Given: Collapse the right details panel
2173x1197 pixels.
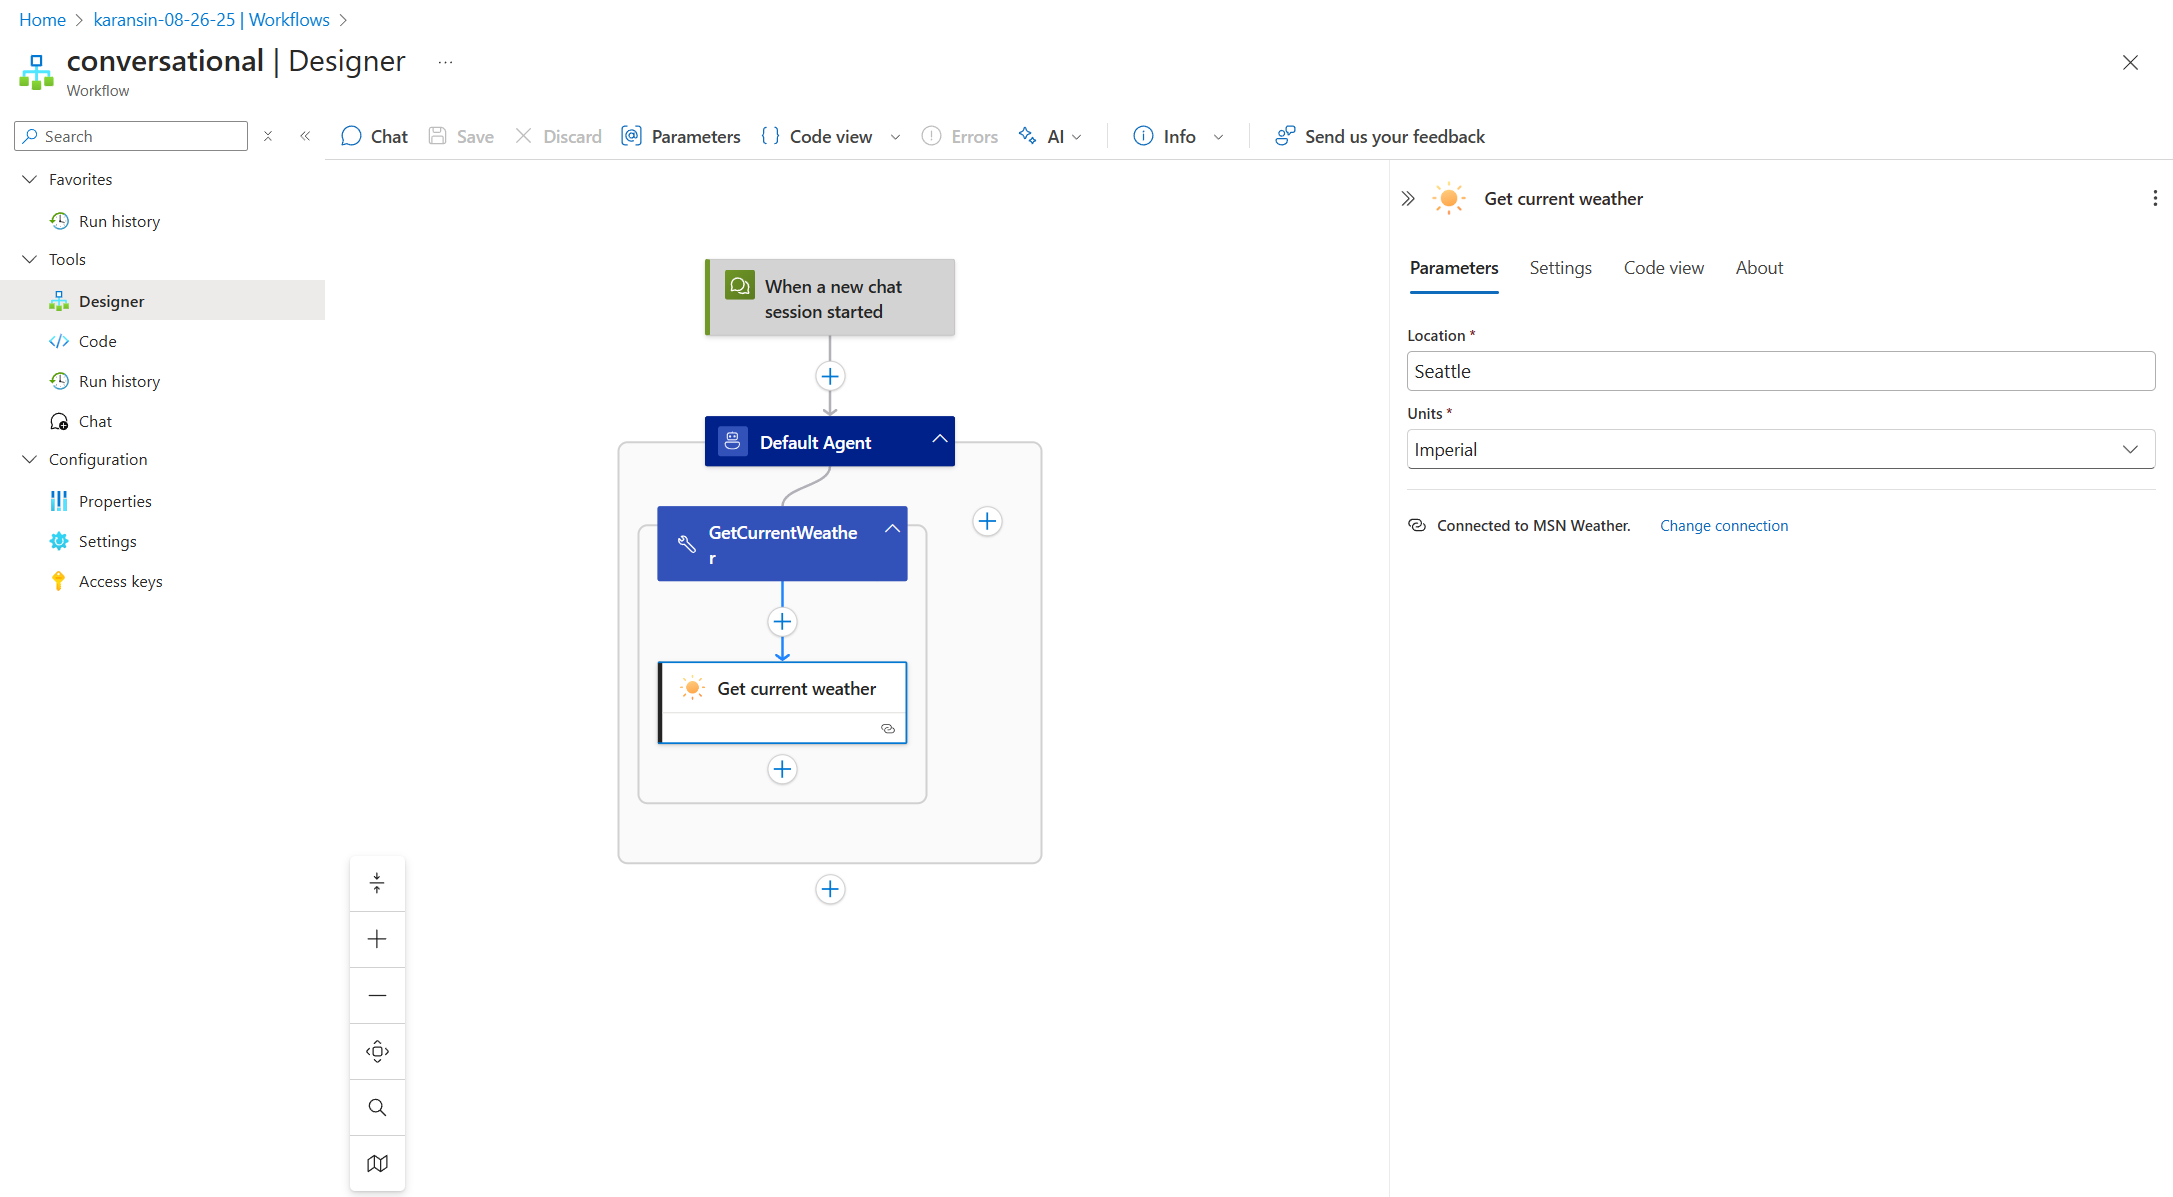Looking at the screenshot, I should (1408, 199).
